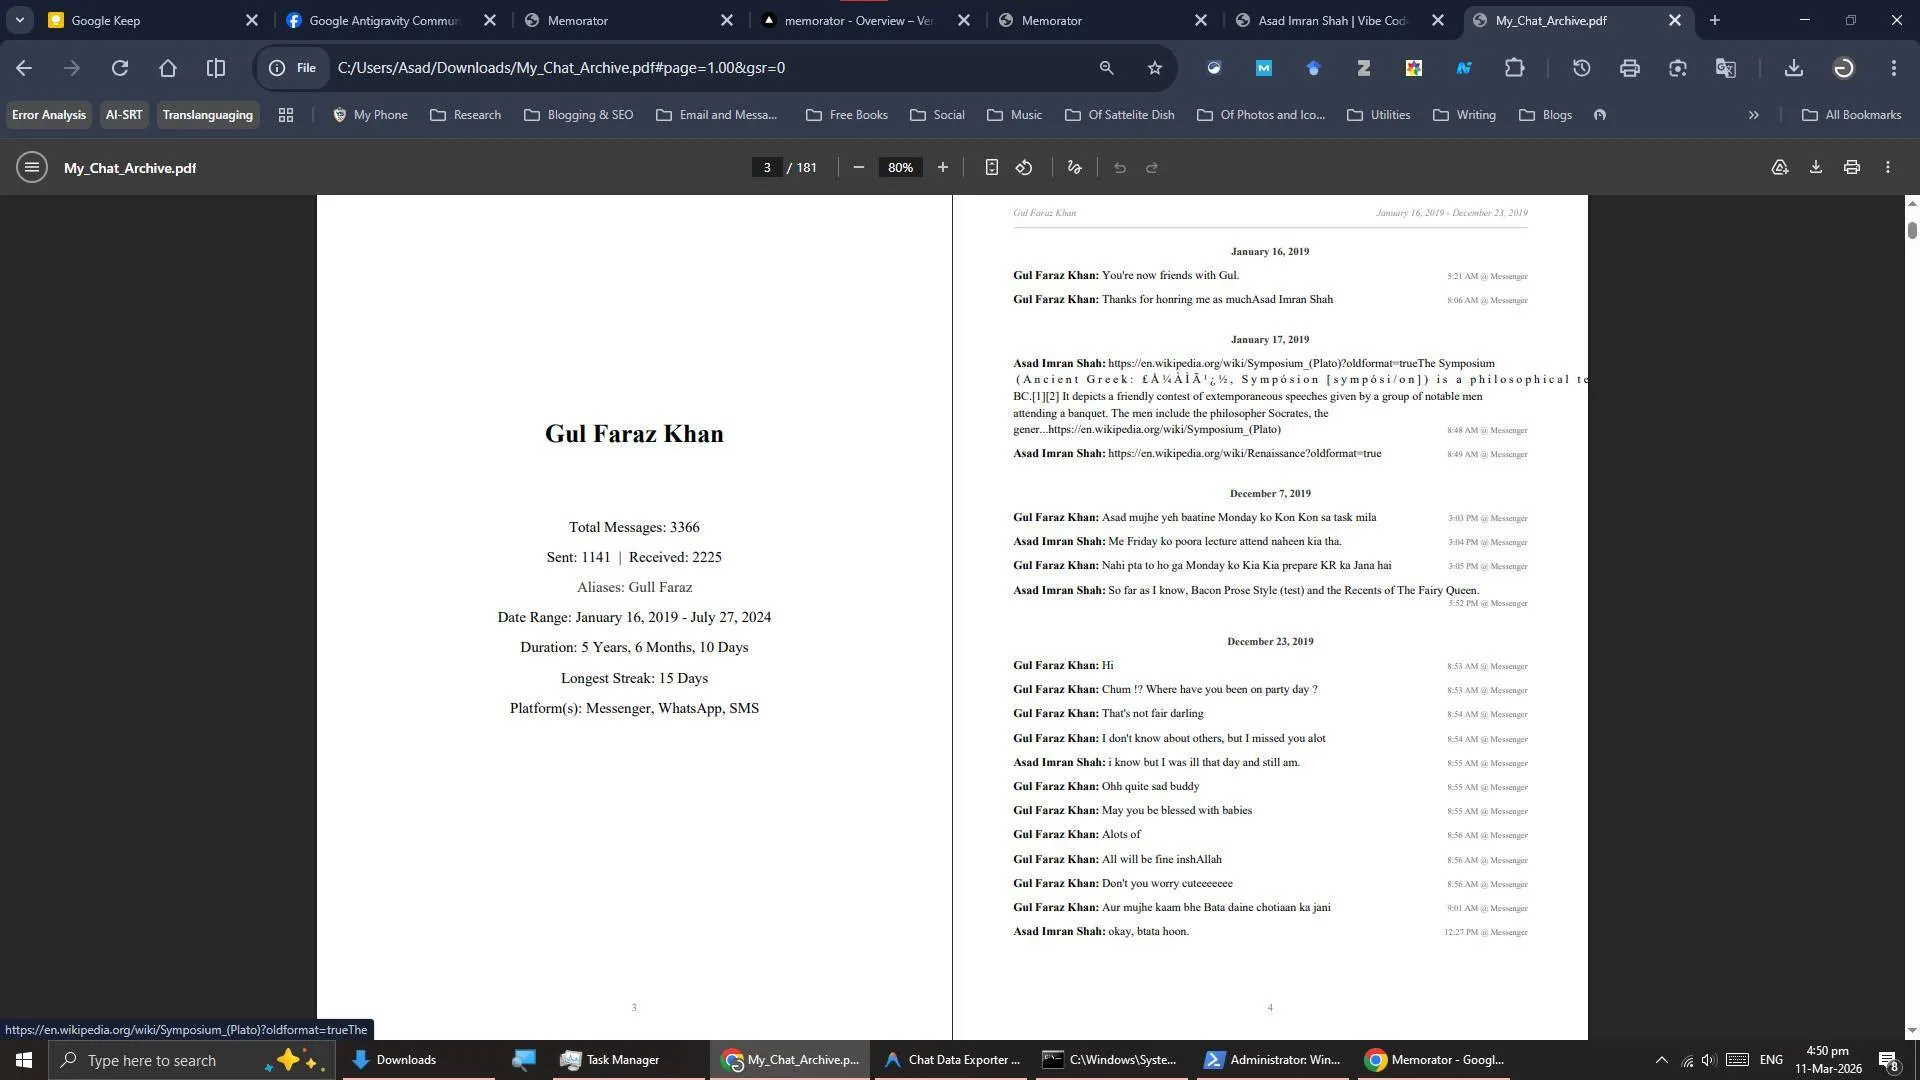Activate the PDF draw annotation tool

pos(1075,168)
